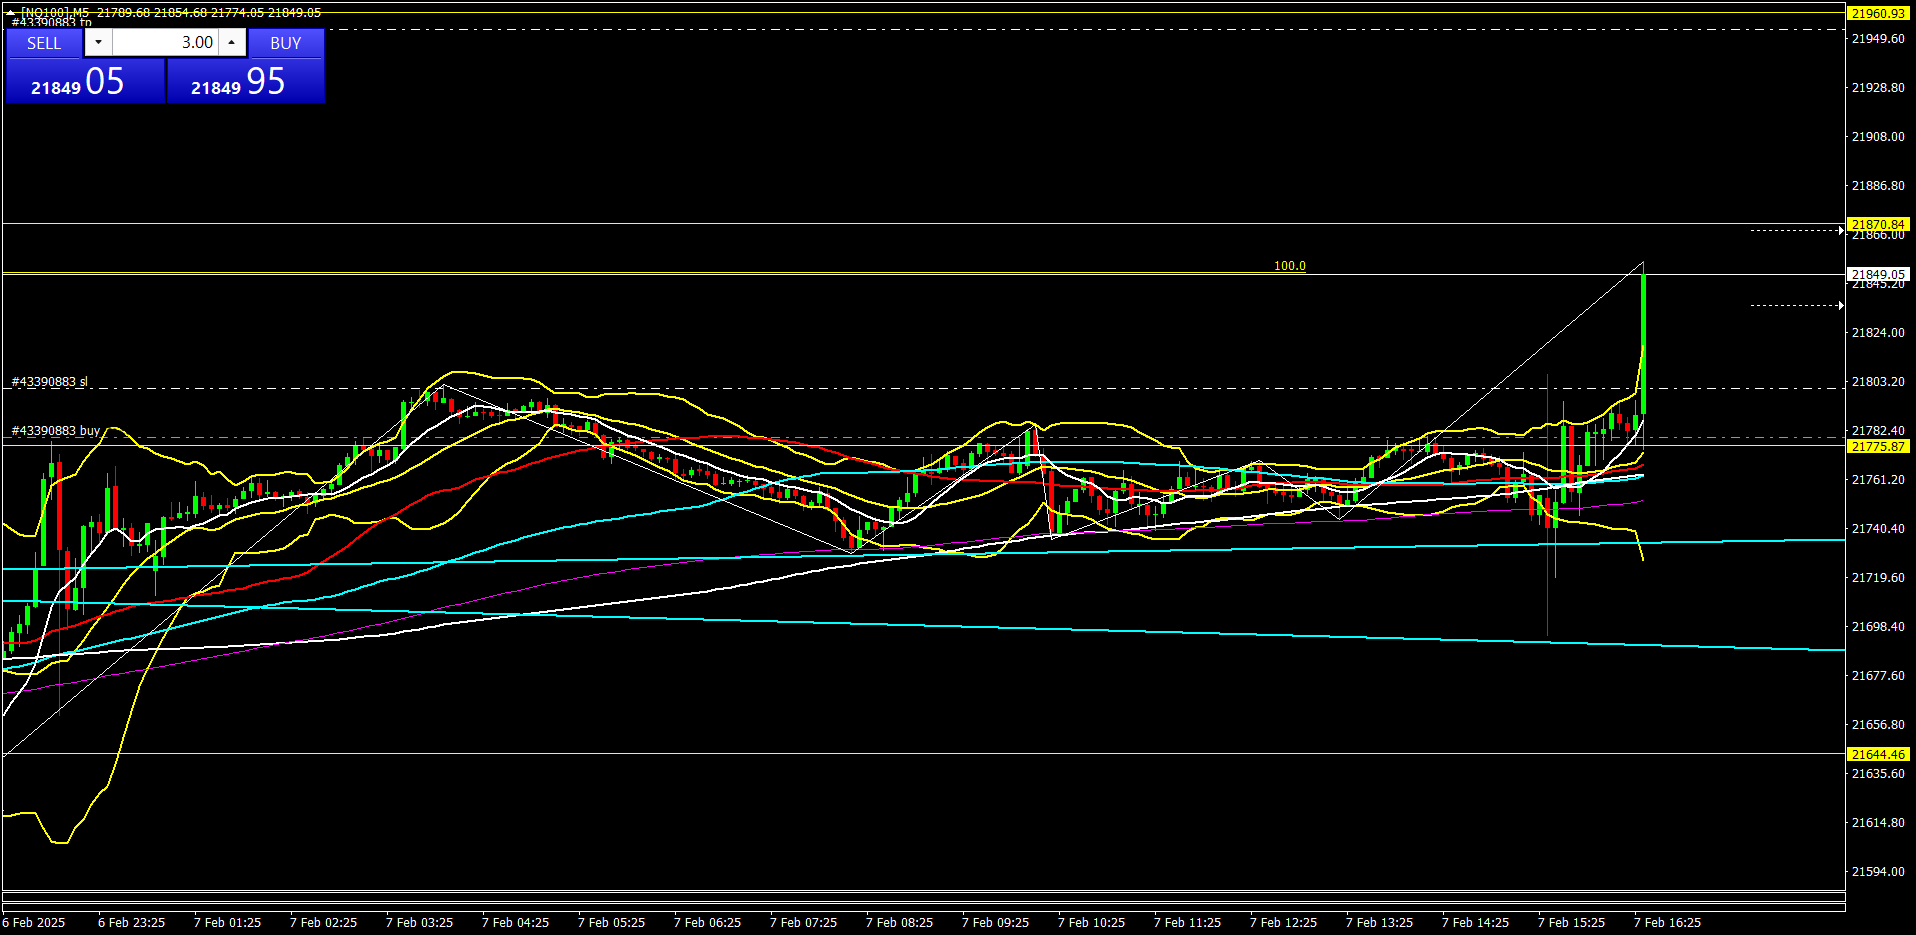Click the 21644.46 yellow price label
The height and width of the screenshot is (935, 1916).
pyautogui.click(x=1878, y=754)
